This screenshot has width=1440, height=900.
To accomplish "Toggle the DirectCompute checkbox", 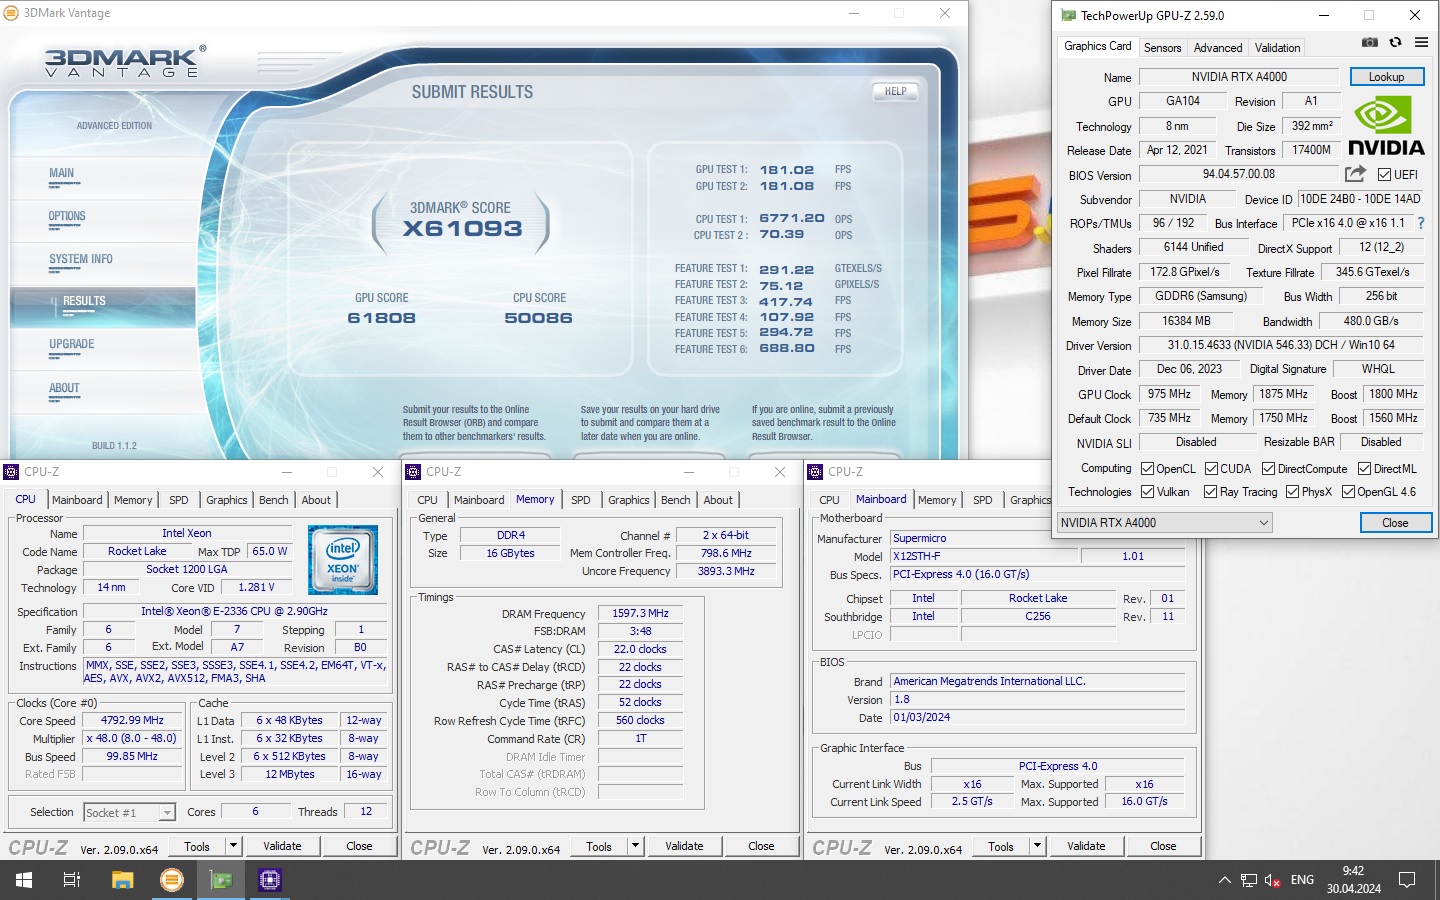I will [1268, 469].
